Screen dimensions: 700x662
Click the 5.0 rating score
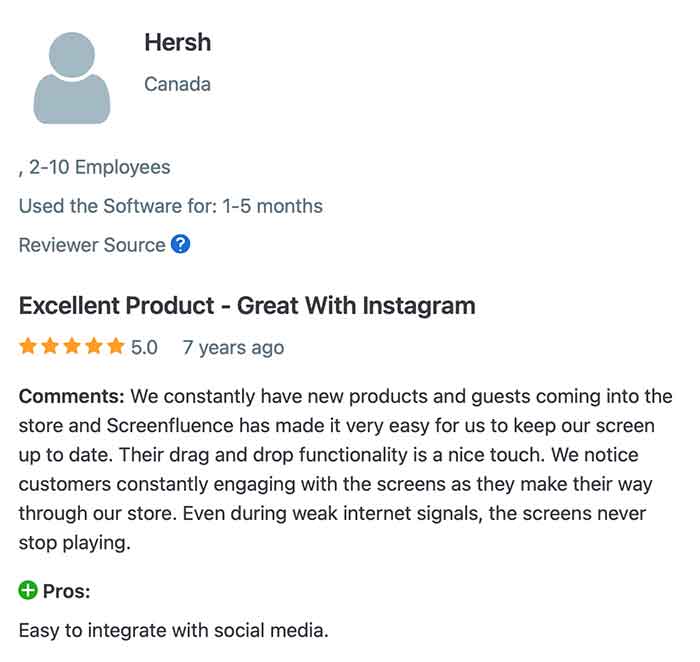(x=144, y=348)
